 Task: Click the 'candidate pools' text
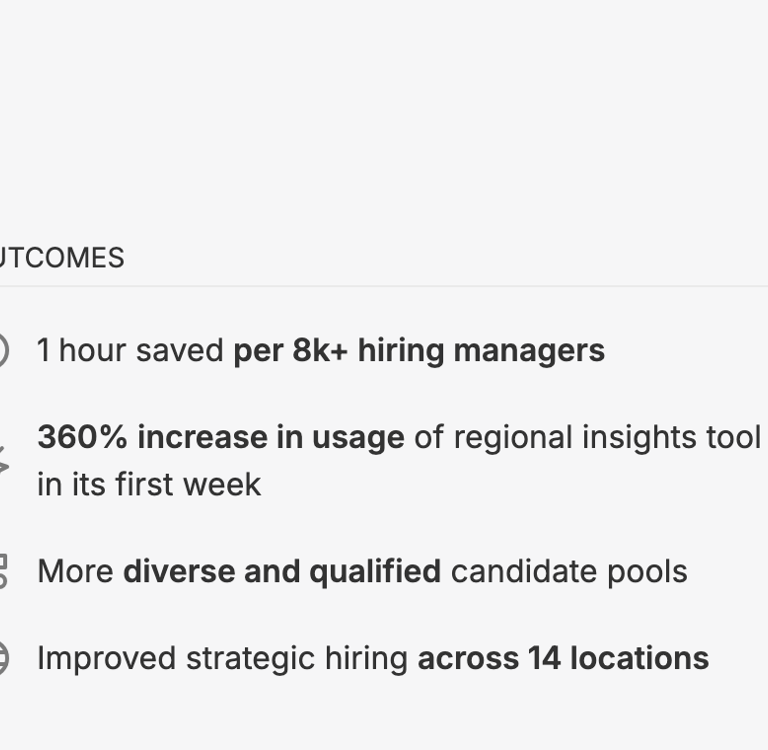pos(569,573)
